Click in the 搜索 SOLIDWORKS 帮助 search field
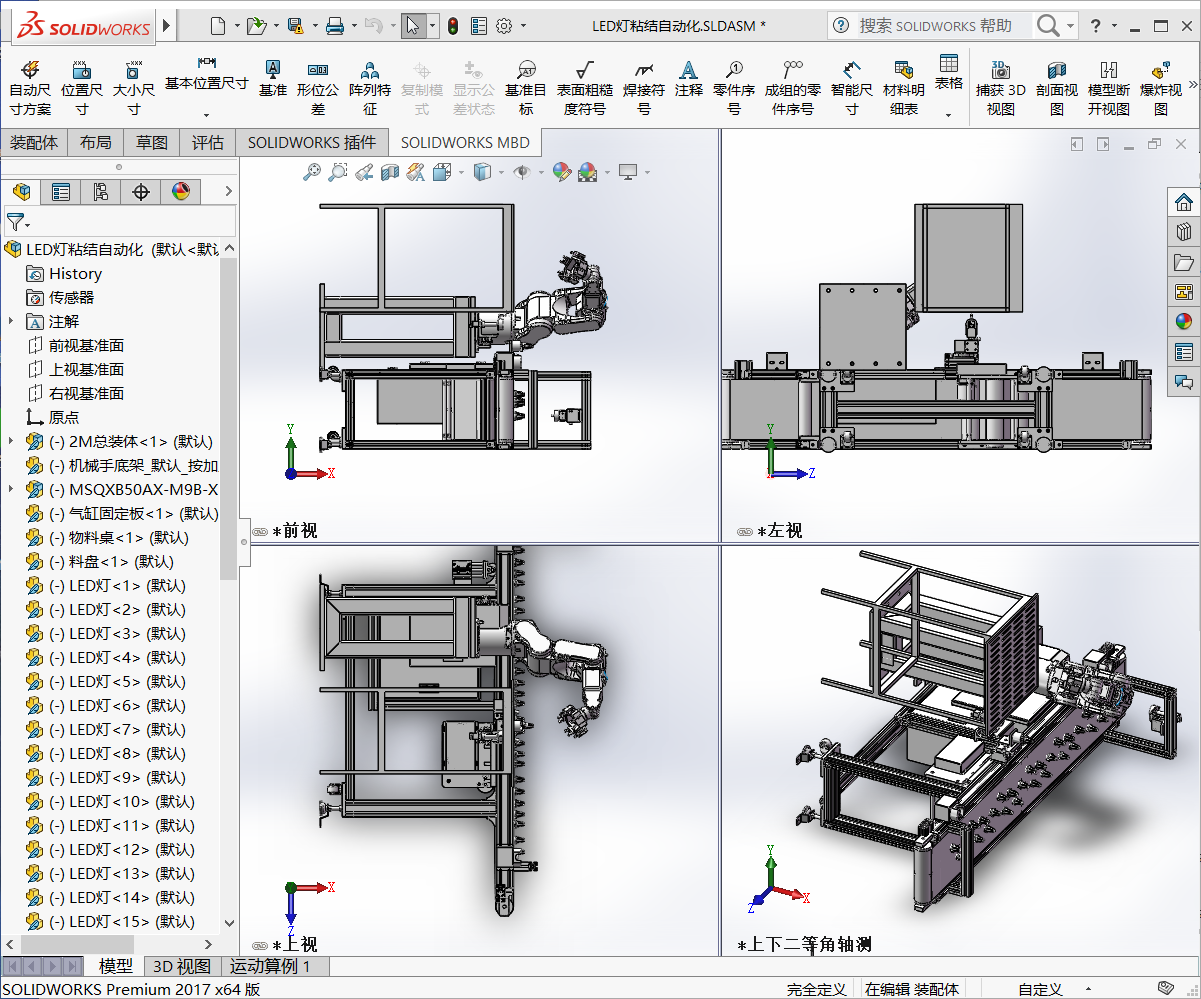 (944, 26)
